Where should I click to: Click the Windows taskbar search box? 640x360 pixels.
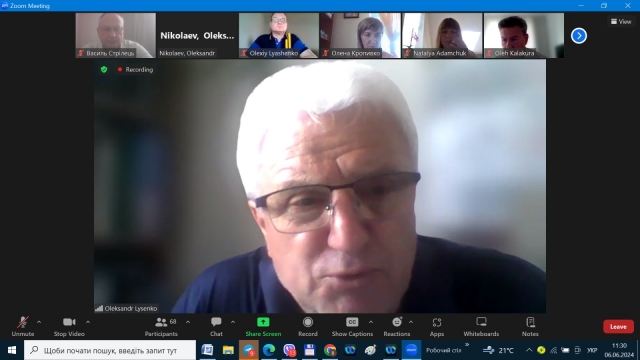[110, 350]
